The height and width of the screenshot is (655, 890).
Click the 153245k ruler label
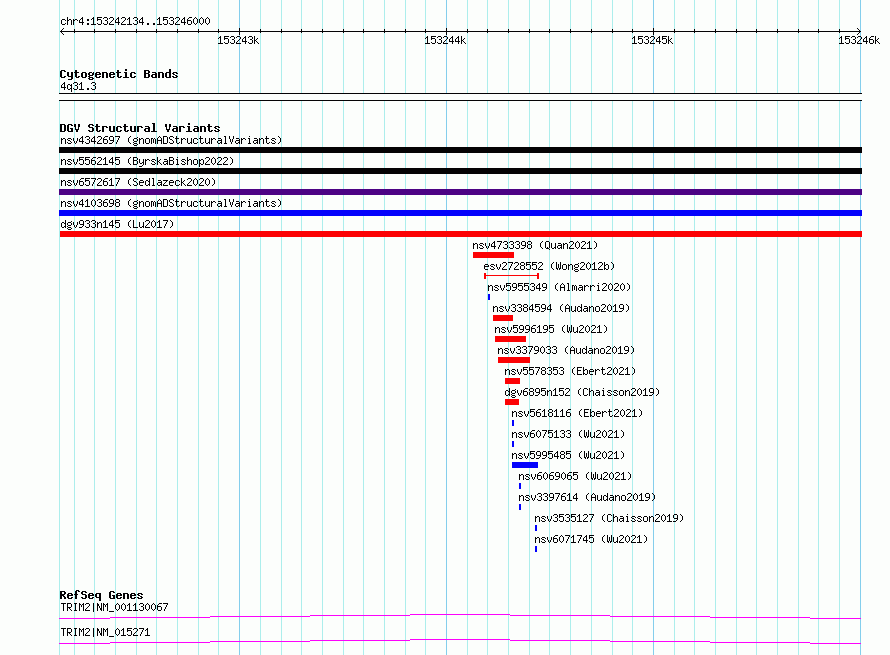coord(652,40)
